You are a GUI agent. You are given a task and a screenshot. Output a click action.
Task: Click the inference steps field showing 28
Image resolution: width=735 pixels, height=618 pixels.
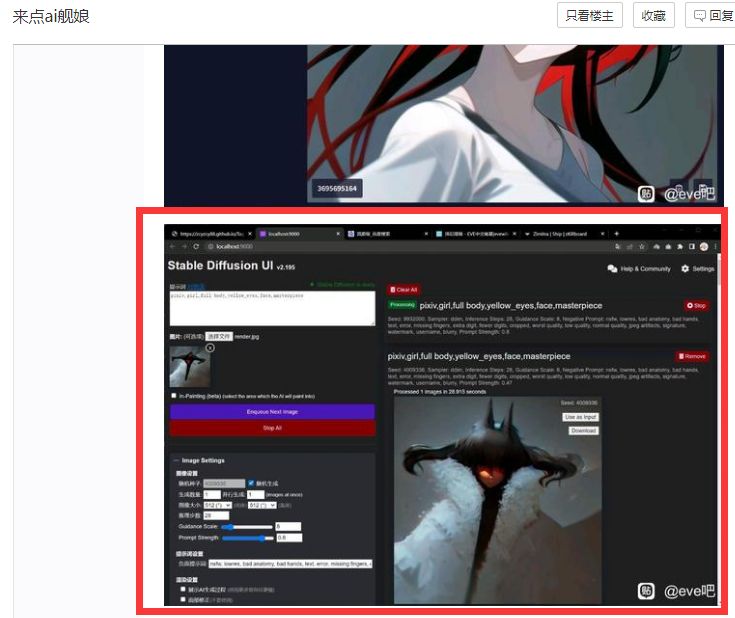tap(216, 516)
